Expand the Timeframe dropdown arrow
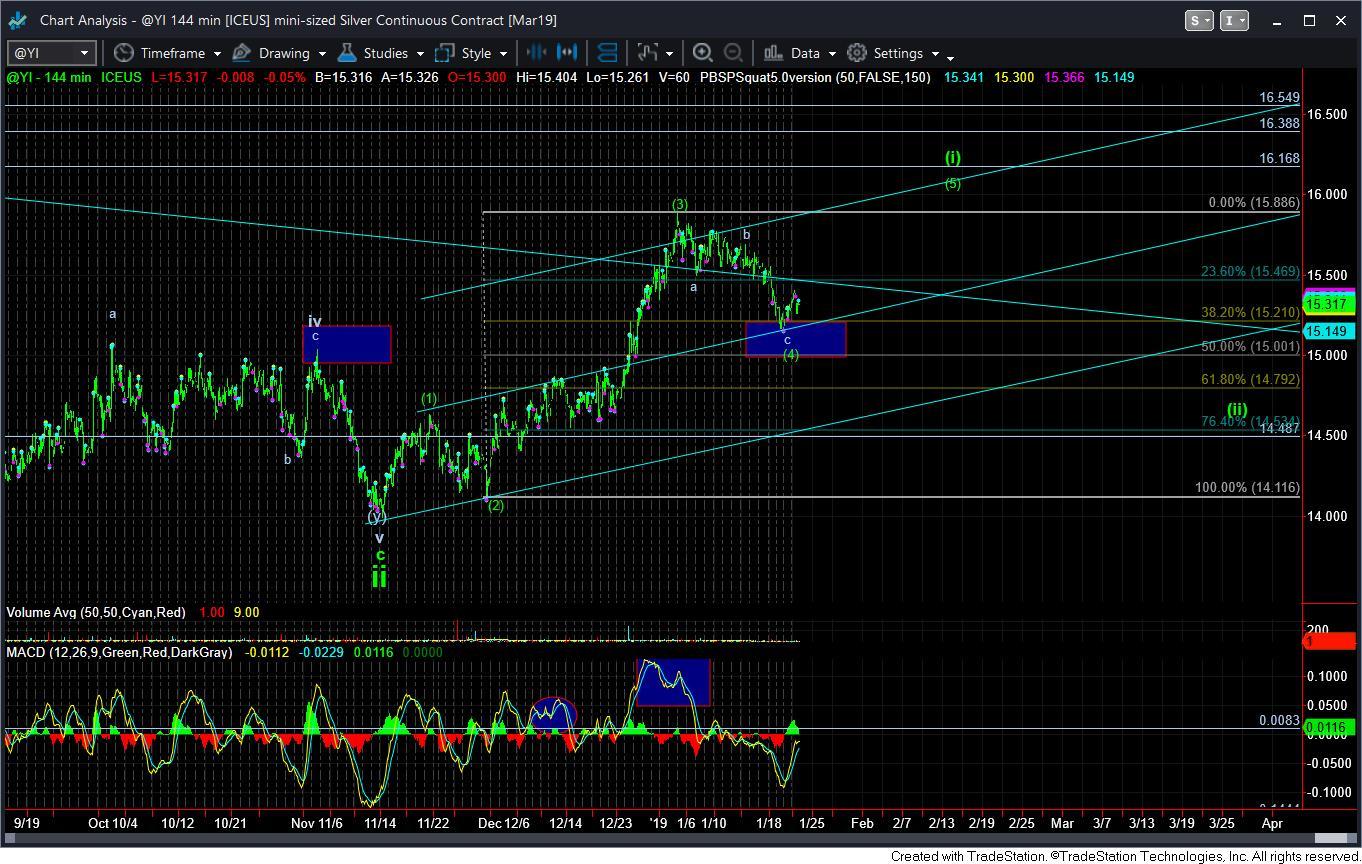 [217, 54]
